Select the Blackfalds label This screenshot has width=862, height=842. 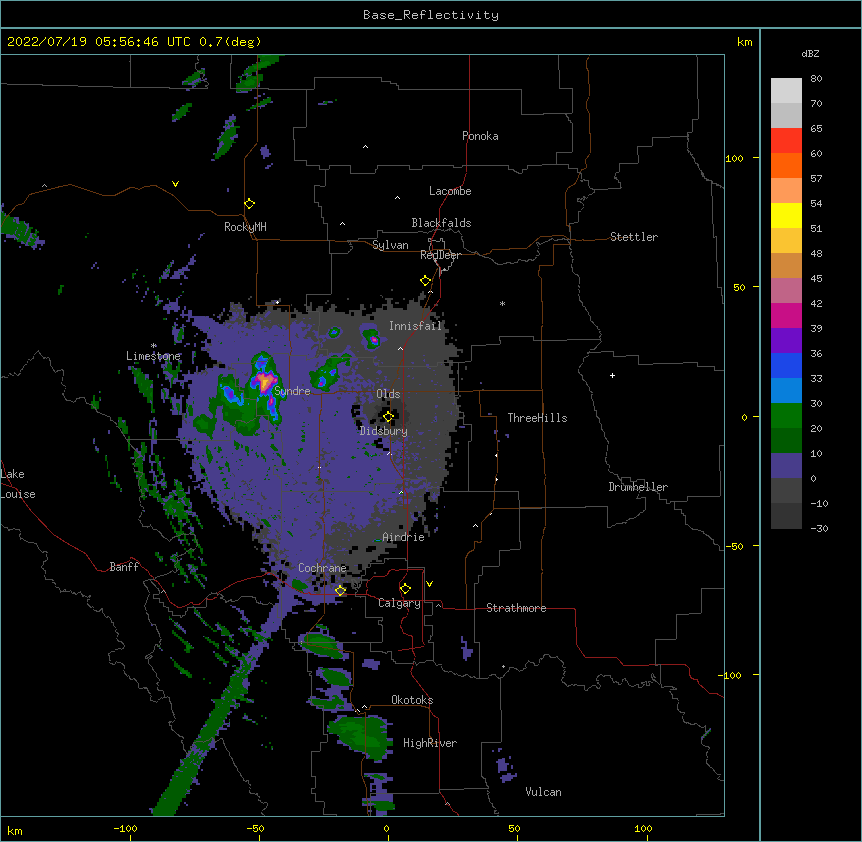coord(441,223)
